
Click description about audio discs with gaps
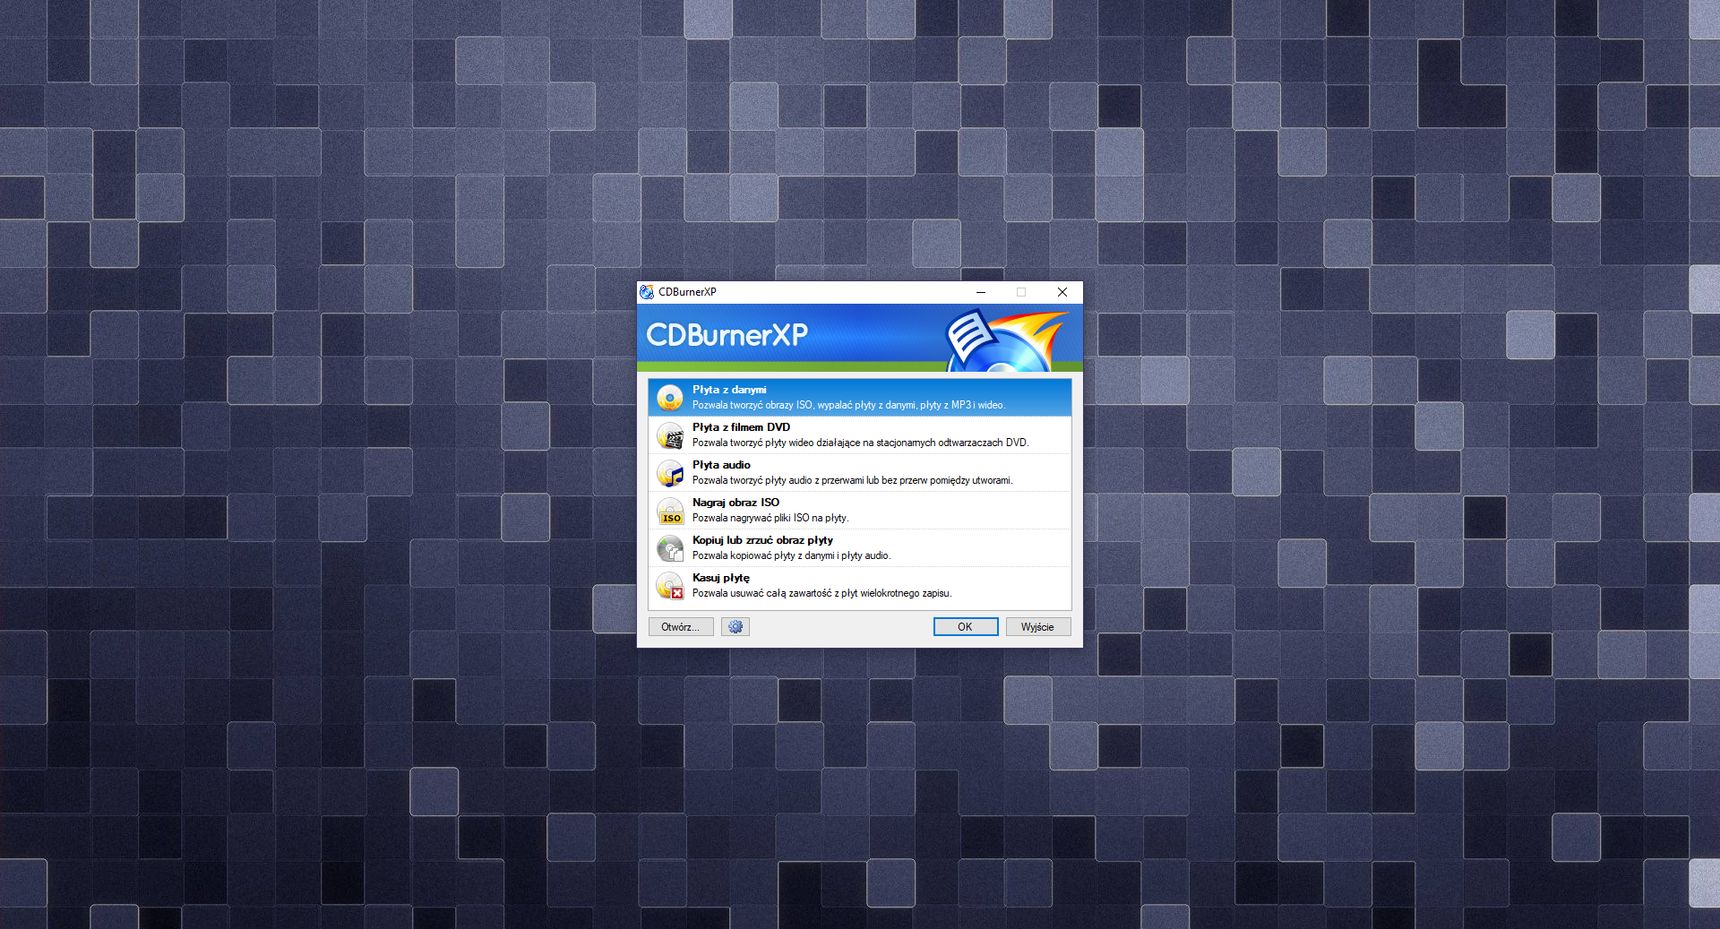pos(852,480)
